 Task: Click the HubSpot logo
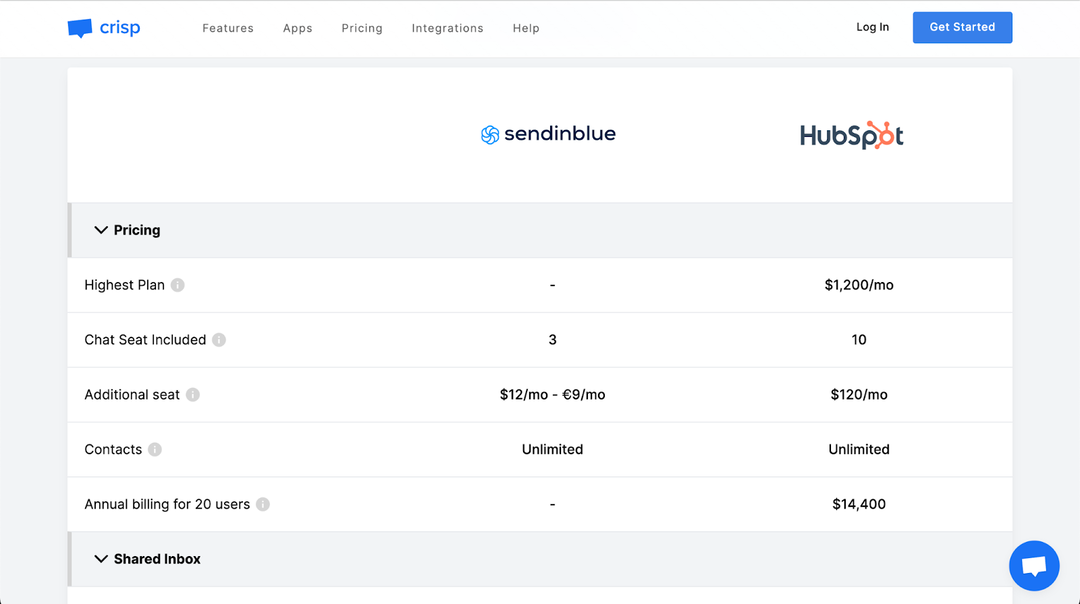click(x=851, y=135)
